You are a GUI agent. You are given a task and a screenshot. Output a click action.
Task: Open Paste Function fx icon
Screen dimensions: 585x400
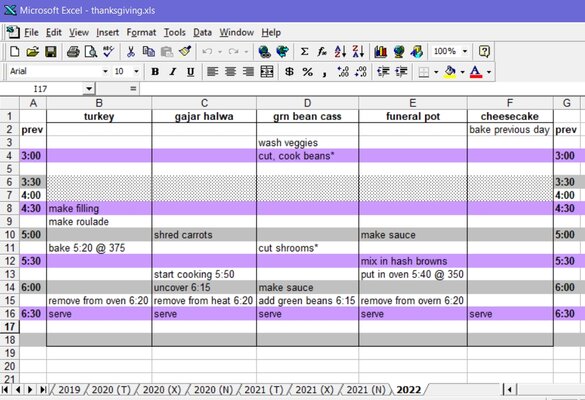click(x=322, y=51)
